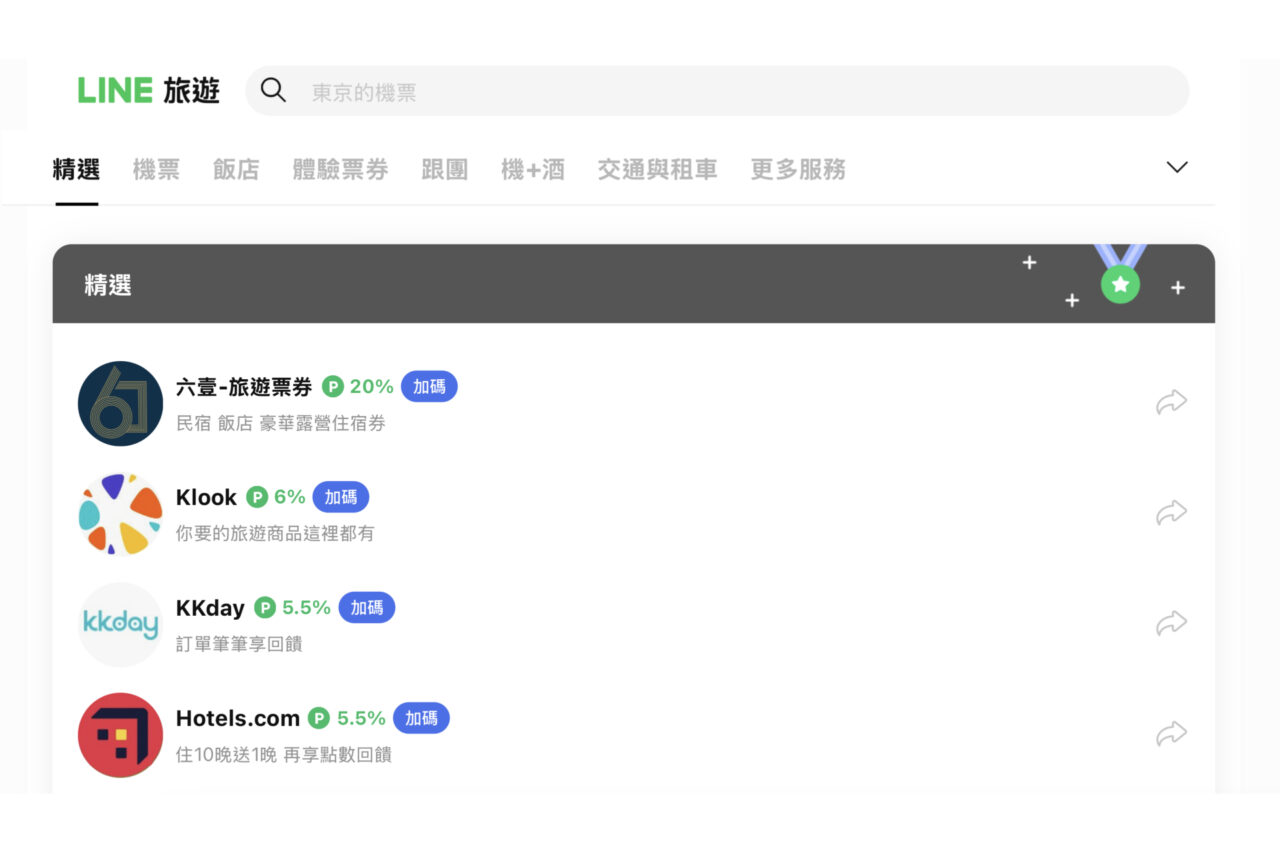Share the KKday listing
Viewport: 1280px width, 853px height.
tap(1171, 623)
